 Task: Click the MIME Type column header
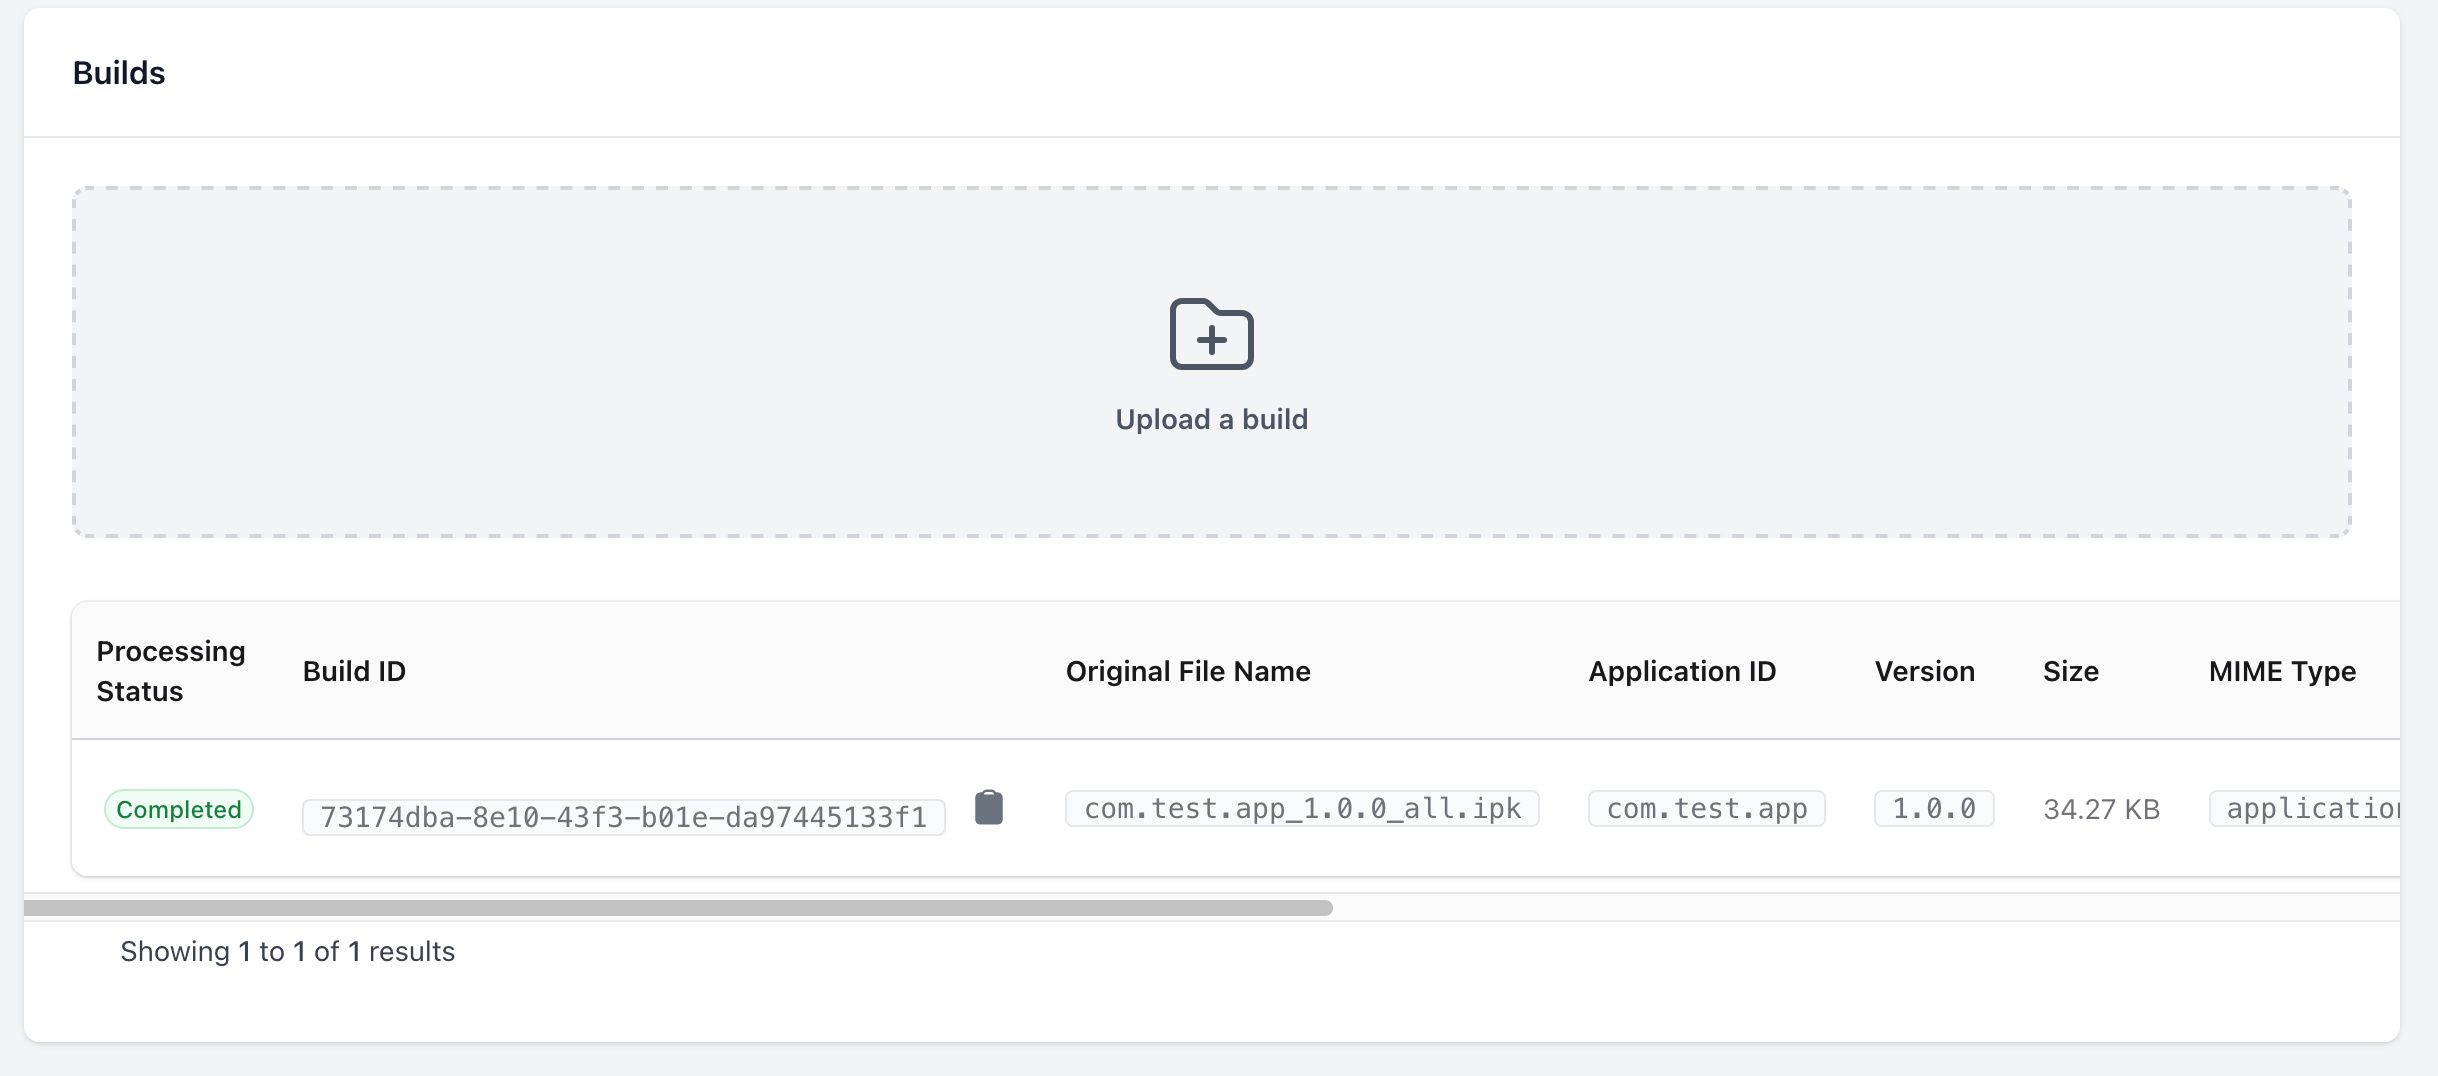coord(2282,671)
